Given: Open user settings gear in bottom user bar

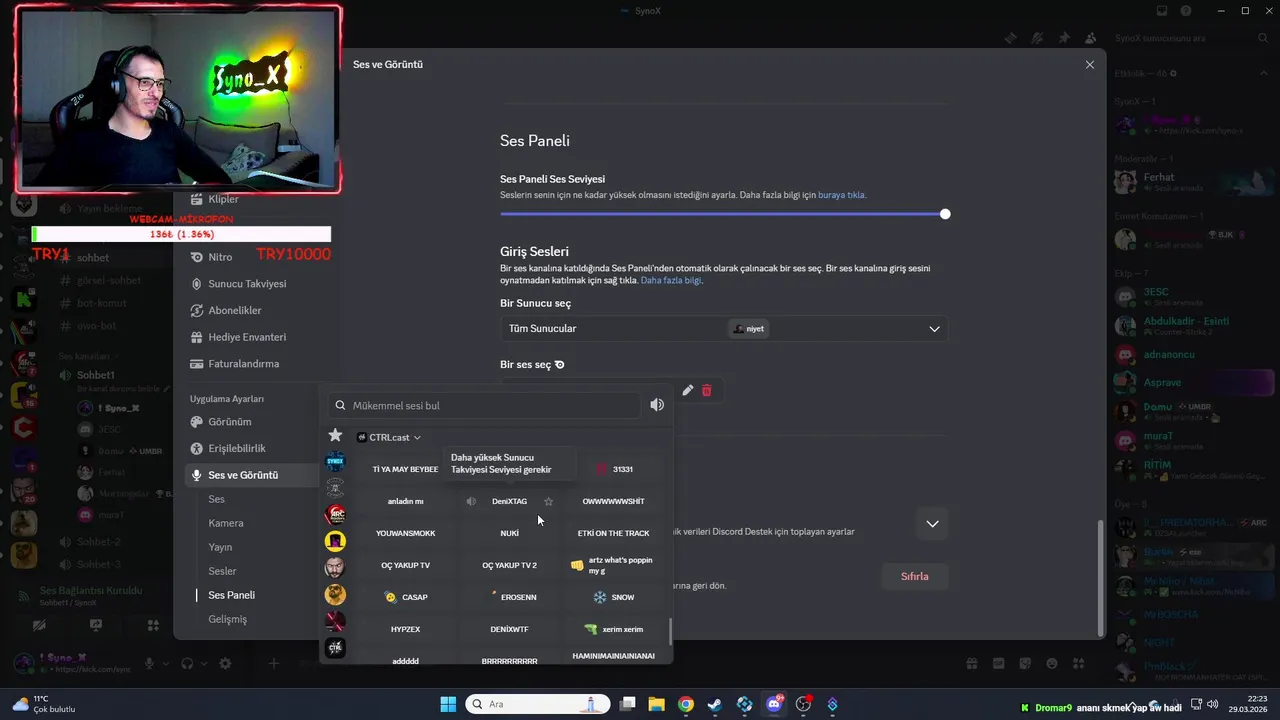Looking at the screenshot, I should [x=225, y=663].
